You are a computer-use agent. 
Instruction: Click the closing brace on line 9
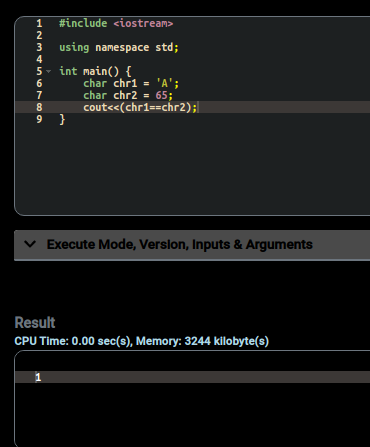click(x=62, y=119)
